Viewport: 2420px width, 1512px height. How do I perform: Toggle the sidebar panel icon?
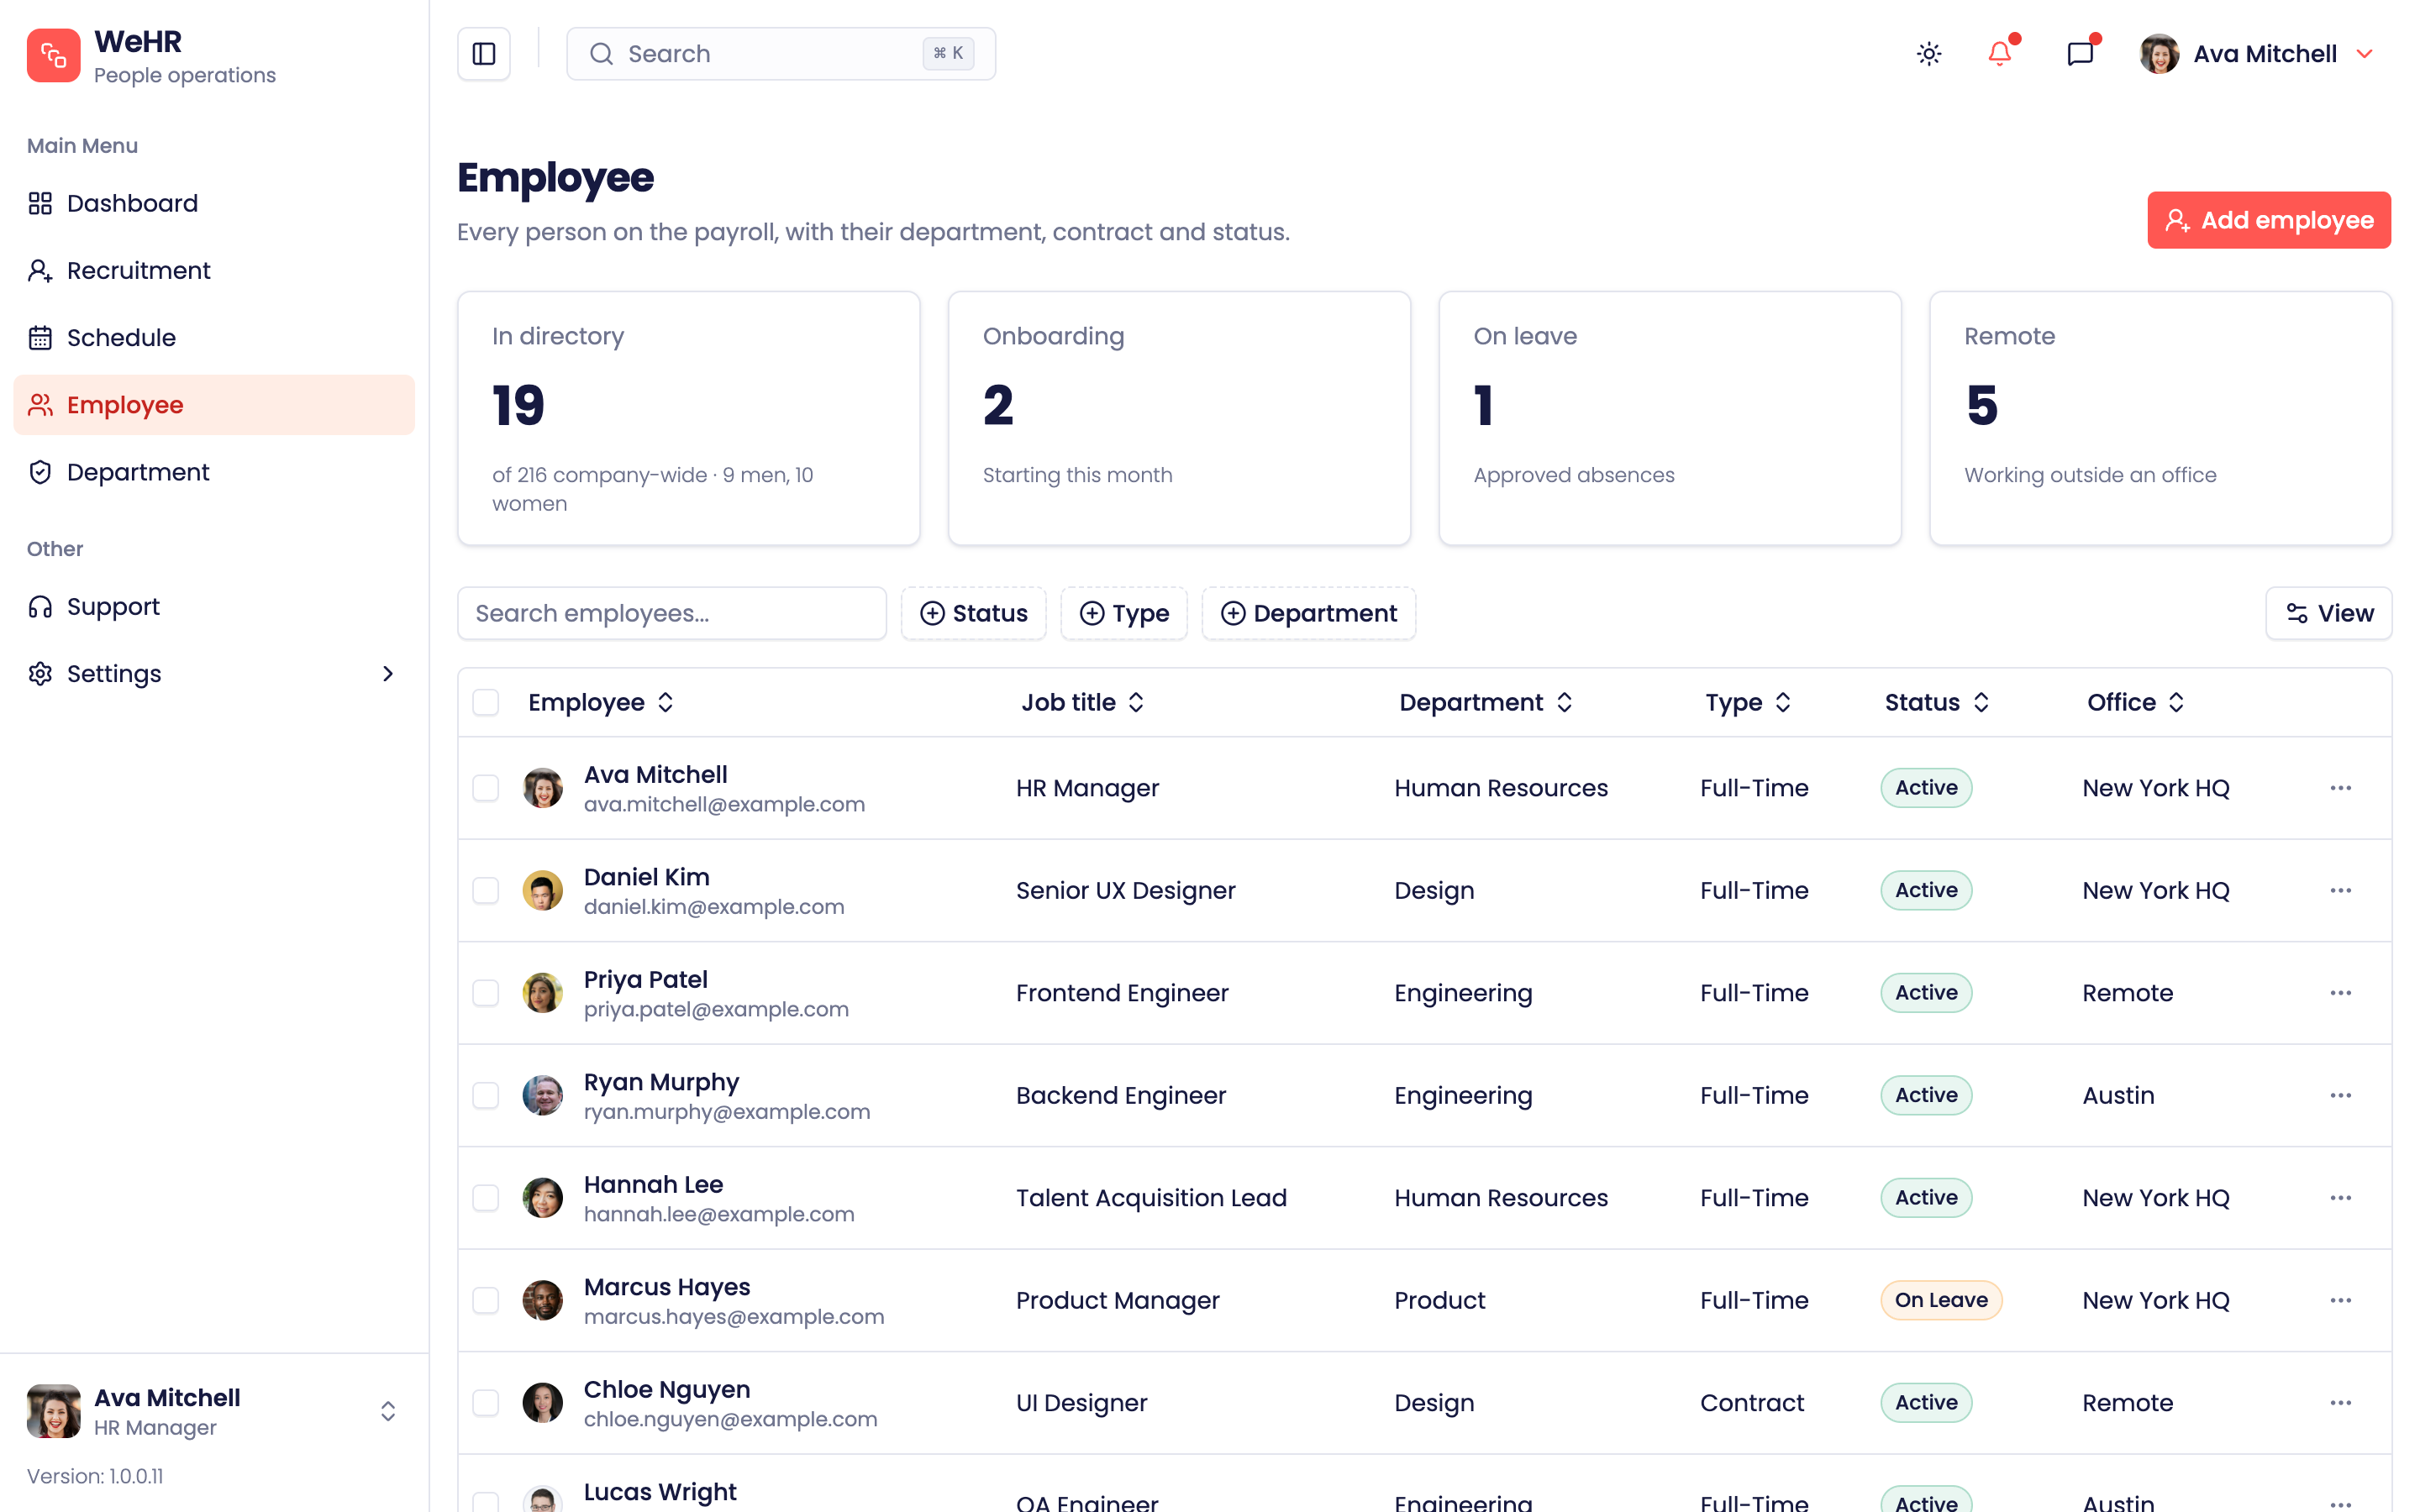484,54
